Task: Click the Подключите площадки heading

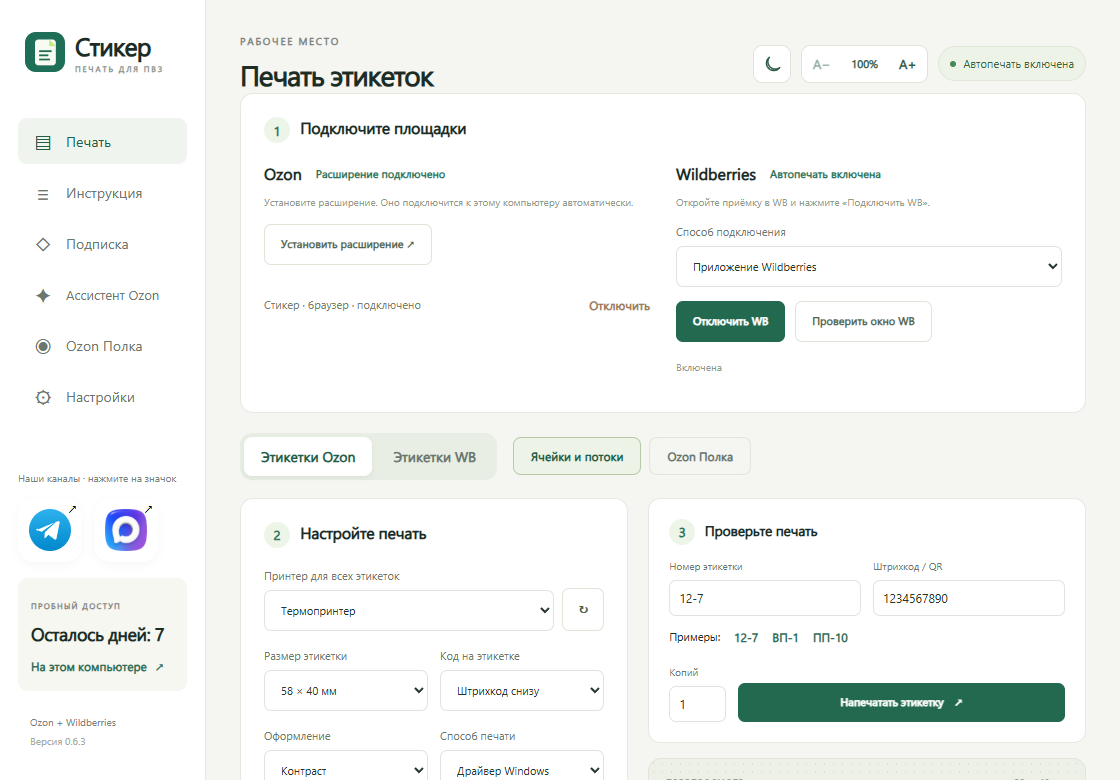Action: point(383,129)
